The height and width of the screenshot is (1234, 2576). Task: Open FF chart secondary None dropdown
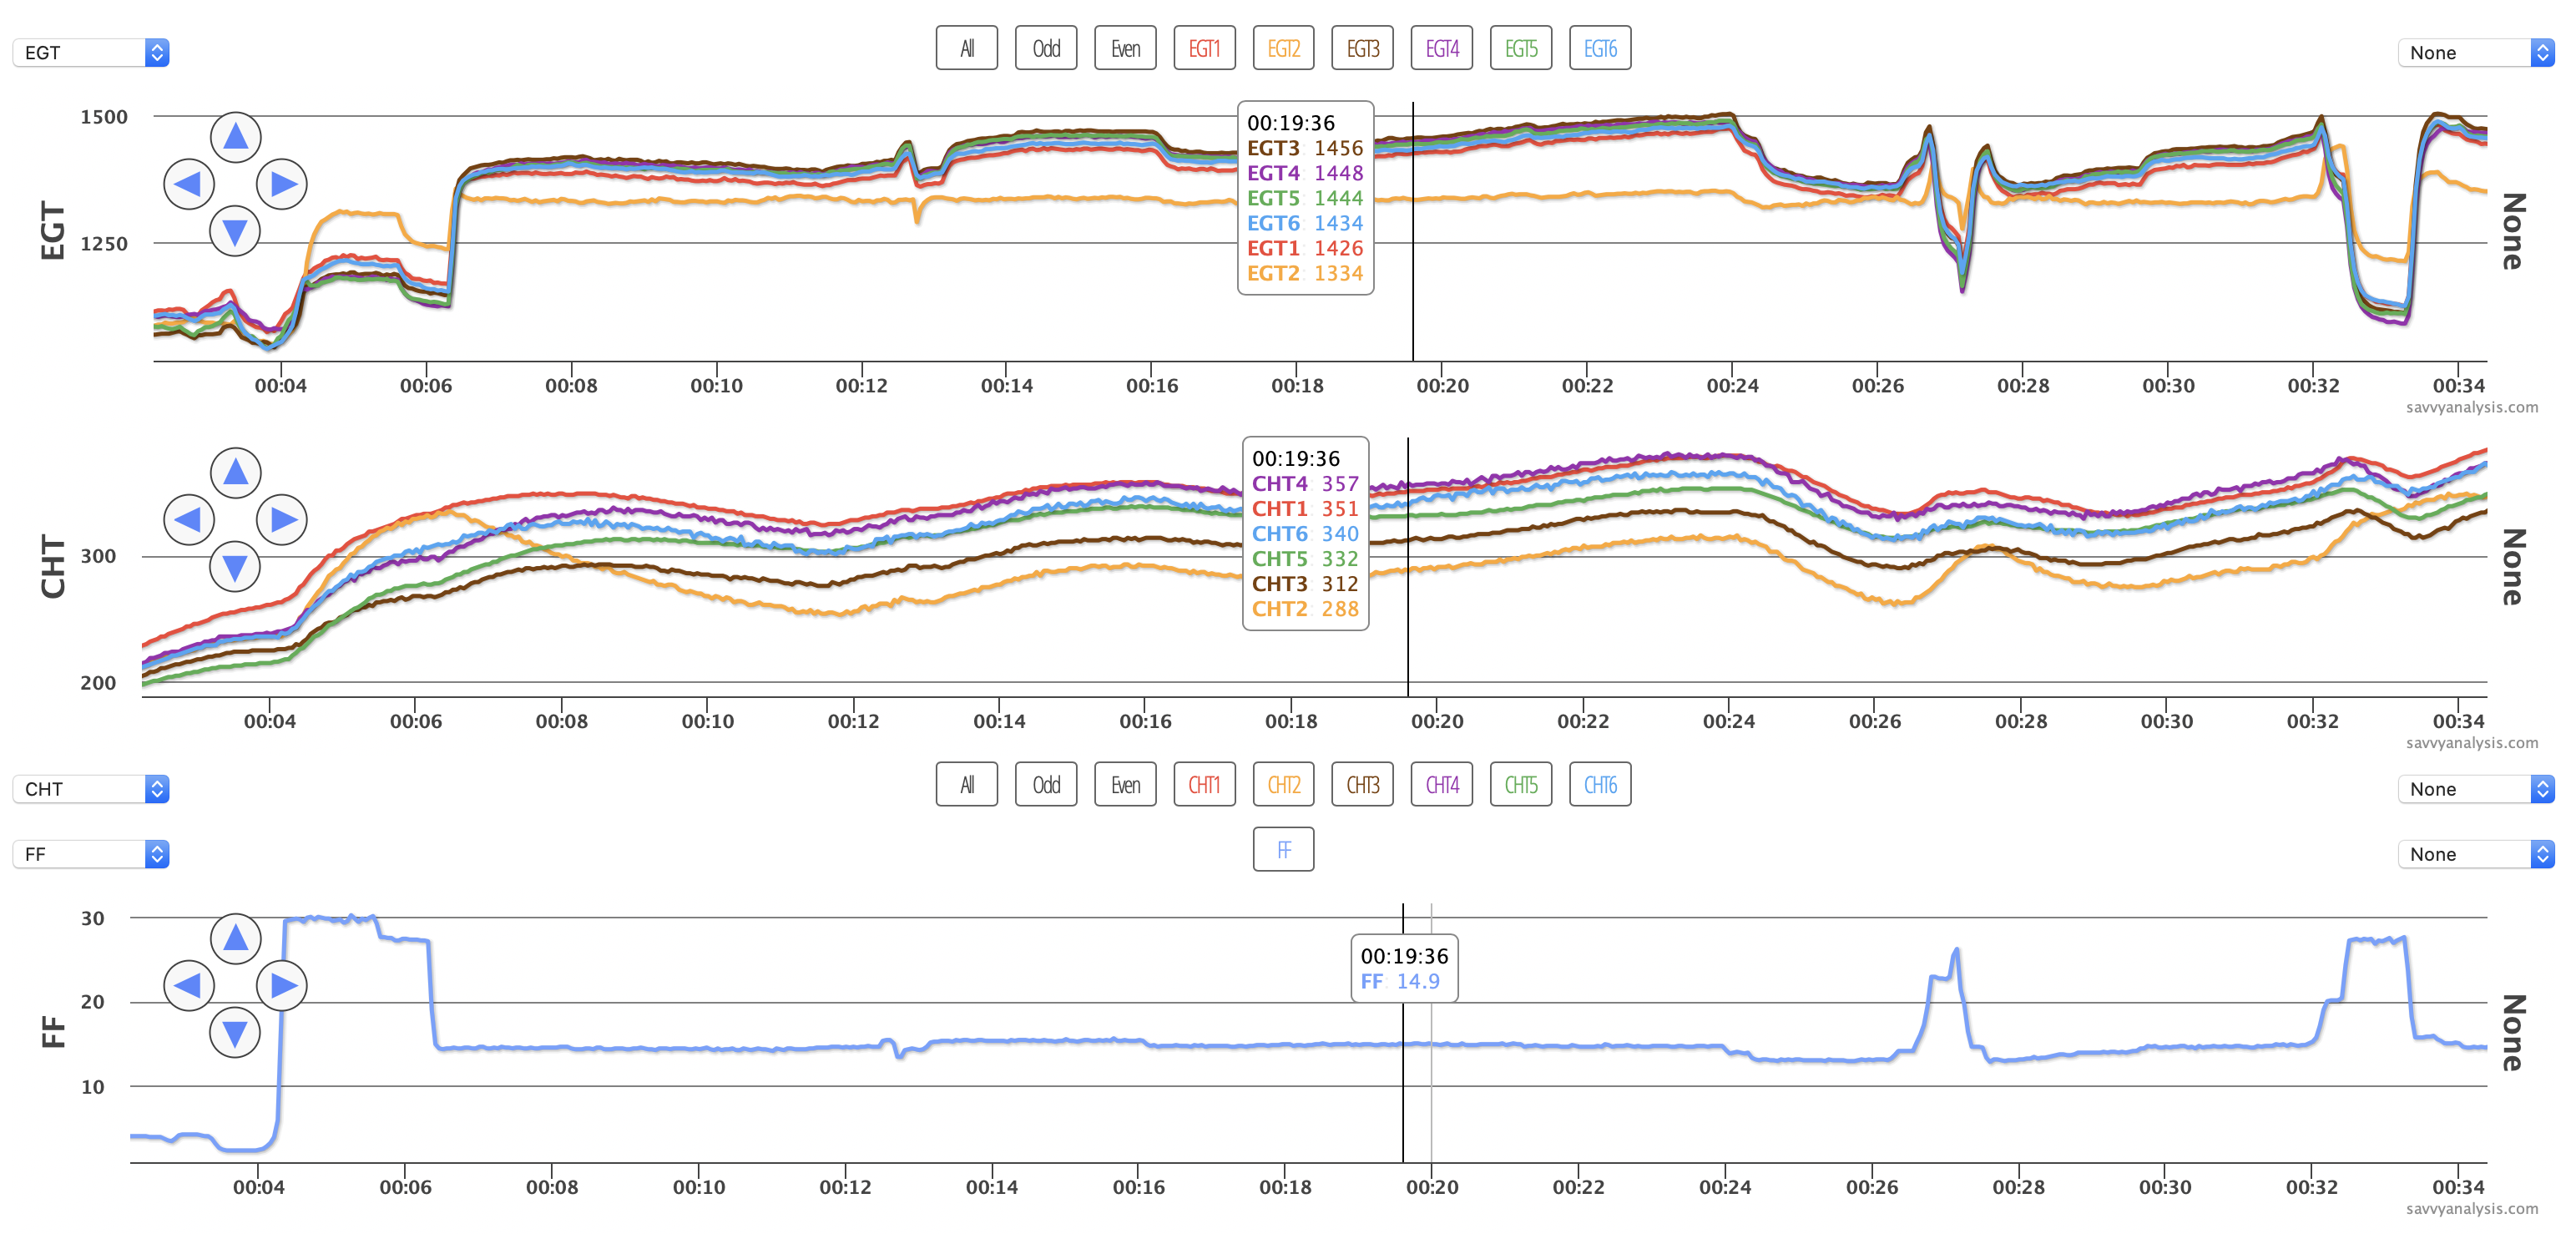[2476, 853]
